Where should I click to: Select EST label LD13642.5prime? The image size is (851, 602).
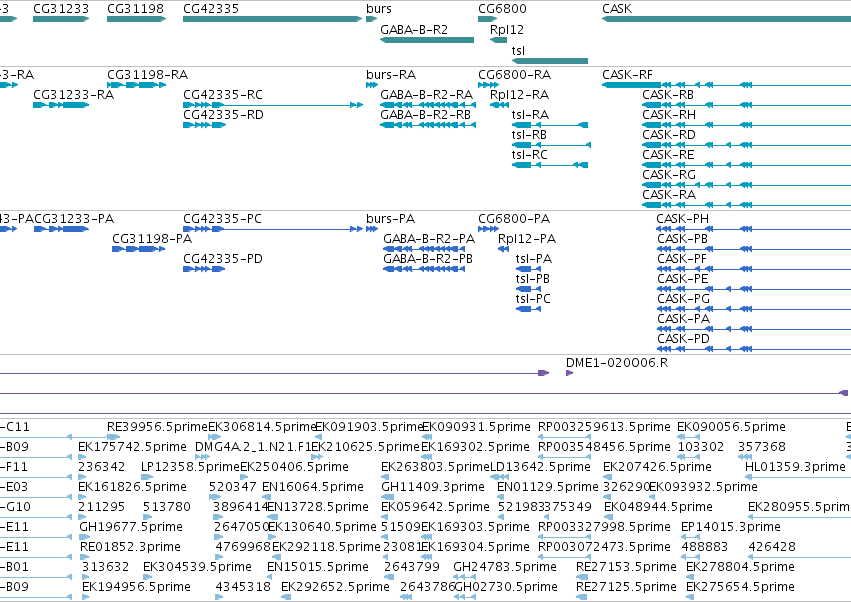(x=540, y=467)
